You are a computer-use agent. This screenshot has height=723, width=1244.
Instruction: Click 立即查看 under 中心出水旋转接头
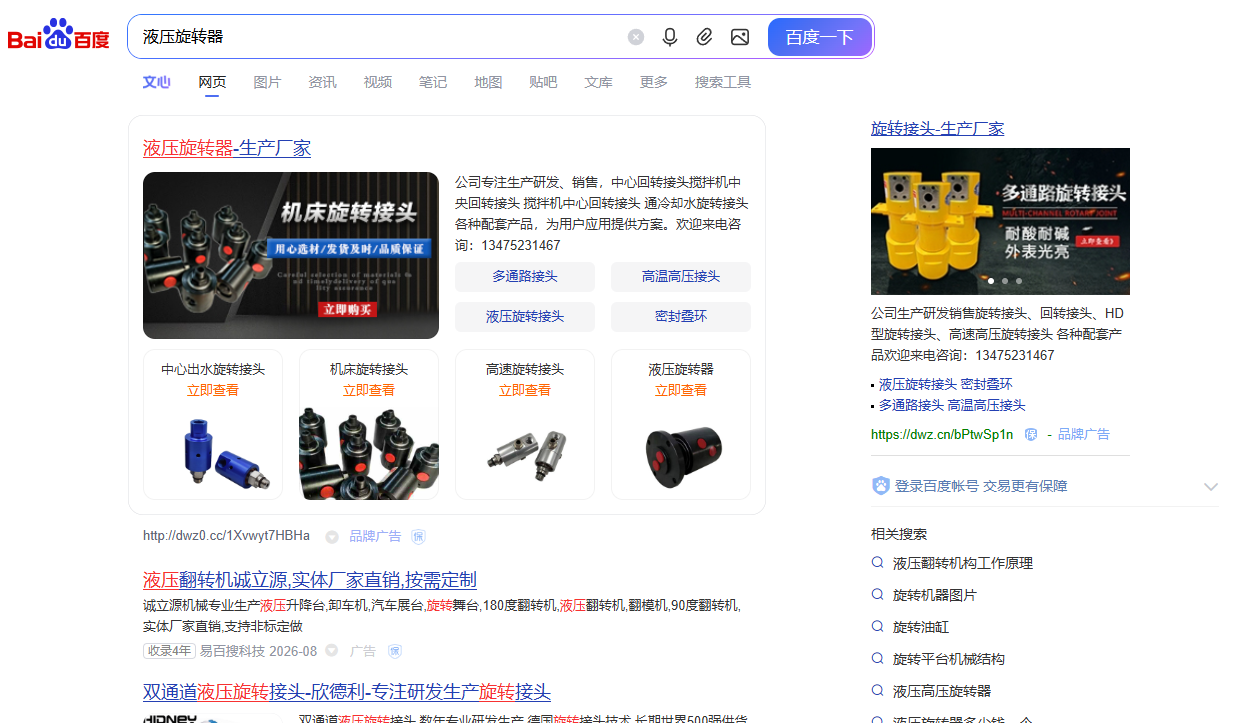pos(213,390)
